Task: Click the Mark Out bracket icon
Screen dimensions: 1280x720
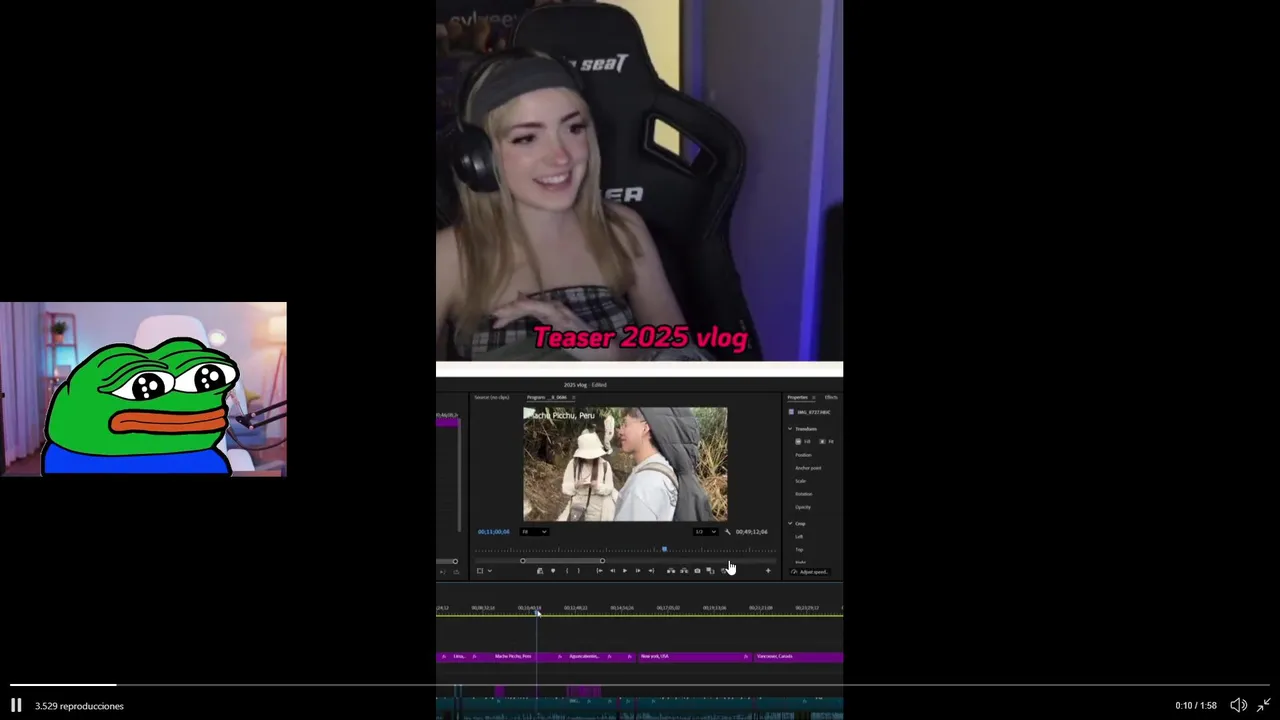Action: pyautogui.click(x=579, y=570)
